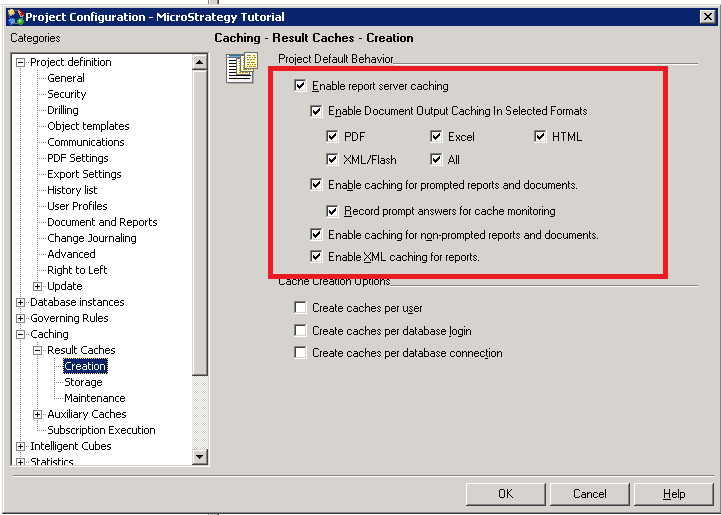Select Database instances in the tree

77,302
